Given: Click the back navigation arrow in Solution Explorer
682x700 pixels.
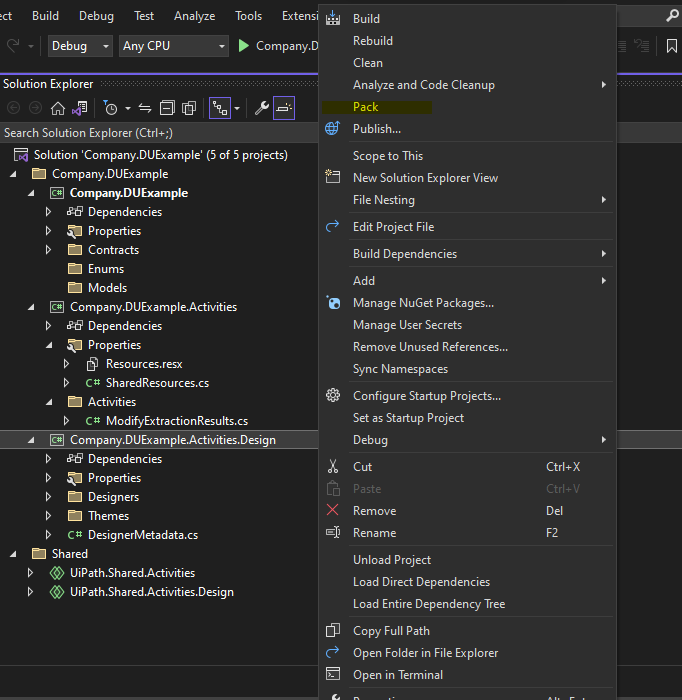Looking at the screenshot, I should coord(14,108).
